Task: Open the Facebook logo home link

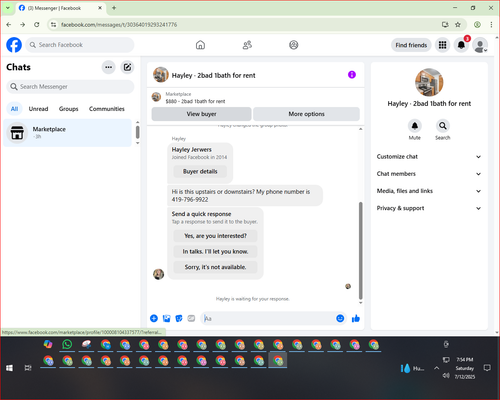Action: (x=14, y=45)
